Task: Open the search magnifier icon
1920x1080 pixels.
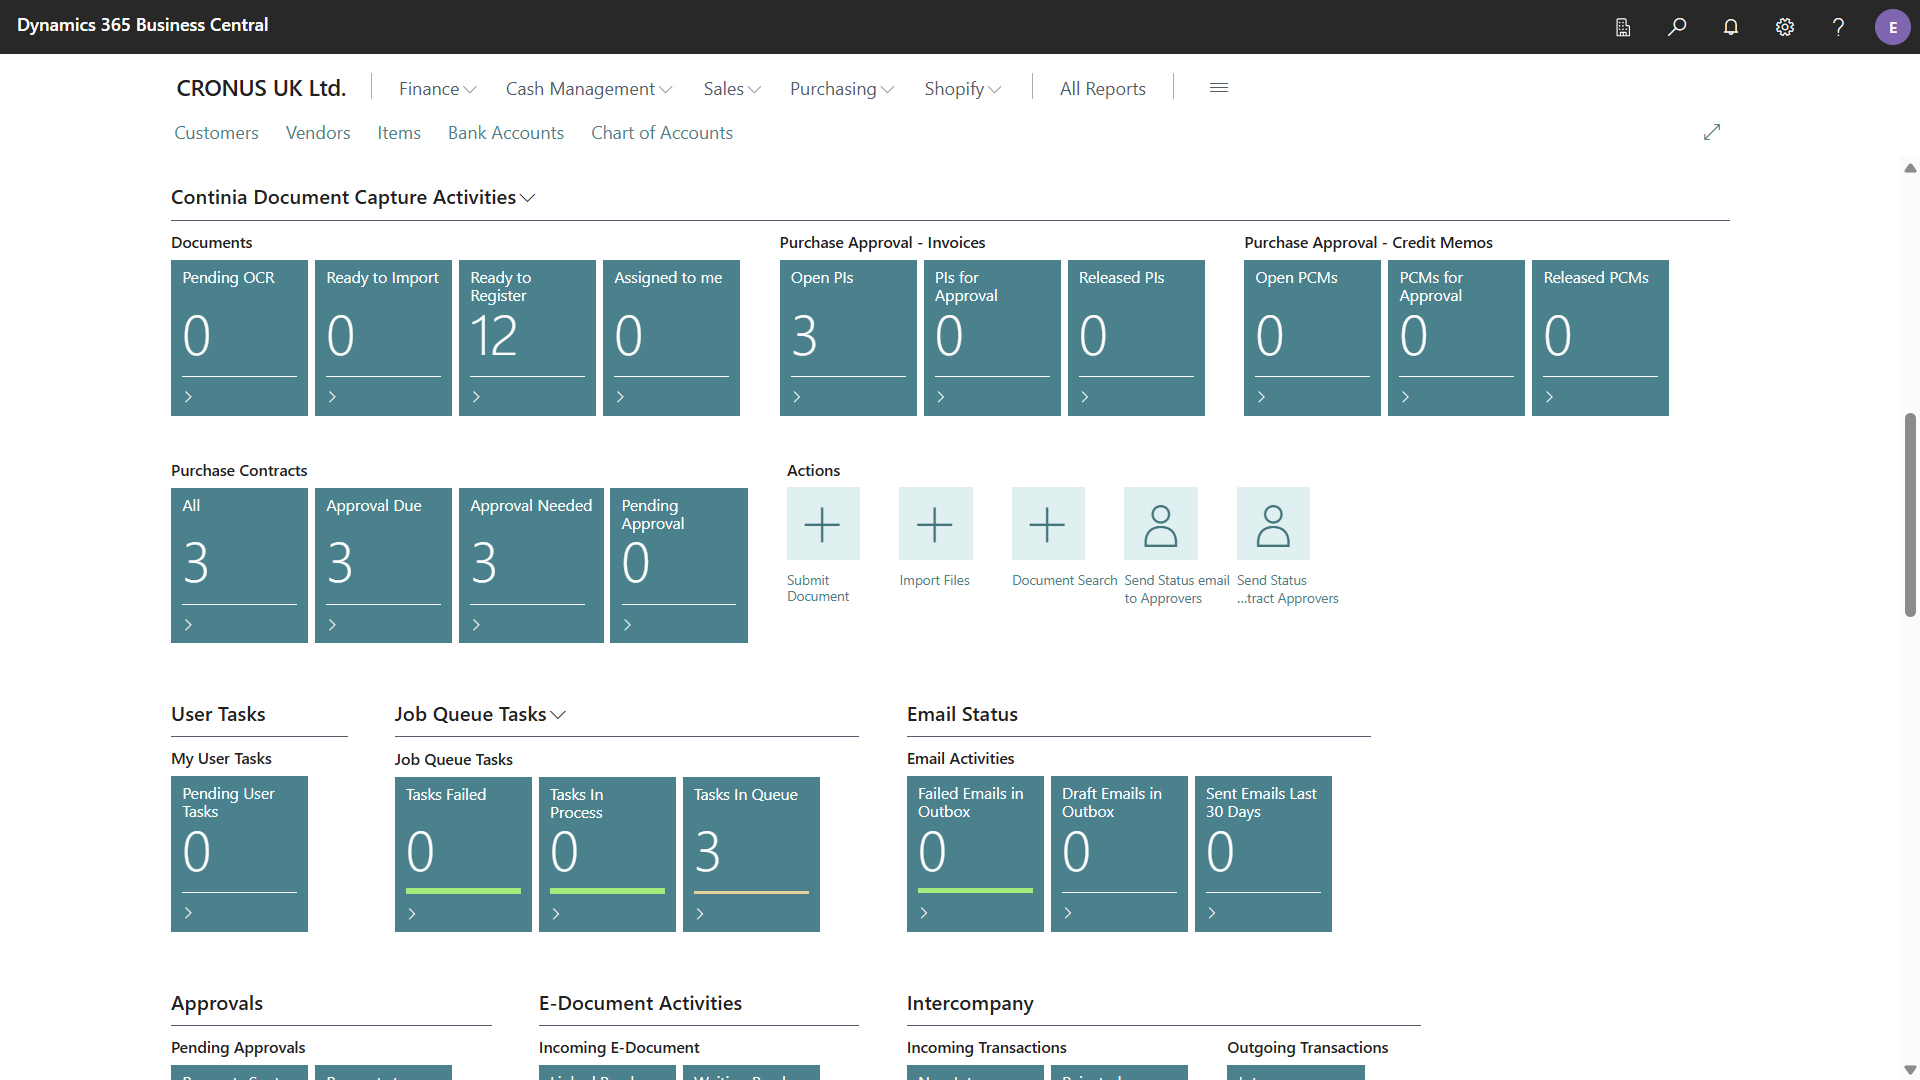Action: coord(1677,27)
